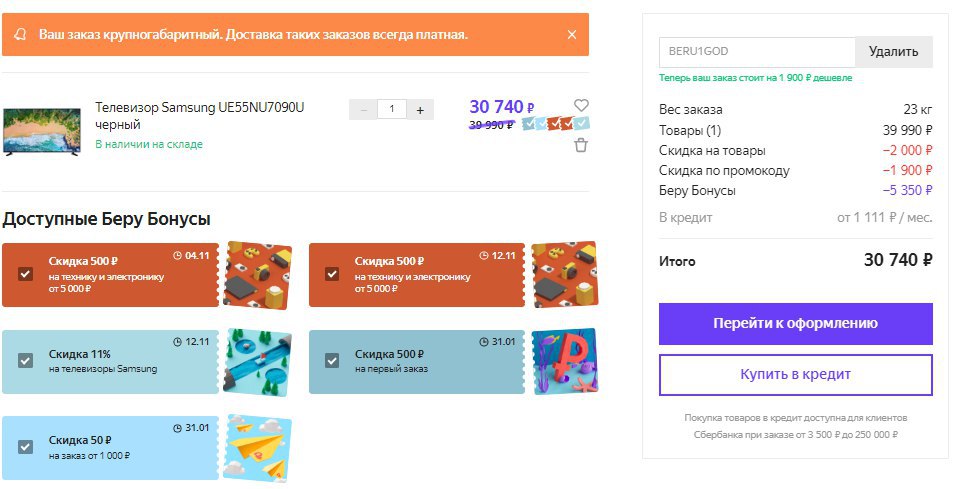This screenshot has height=489, width=957.
Task: Click the 'Беру Бонусы' value −5 350 ₽
Action: [x=908, y=190]
